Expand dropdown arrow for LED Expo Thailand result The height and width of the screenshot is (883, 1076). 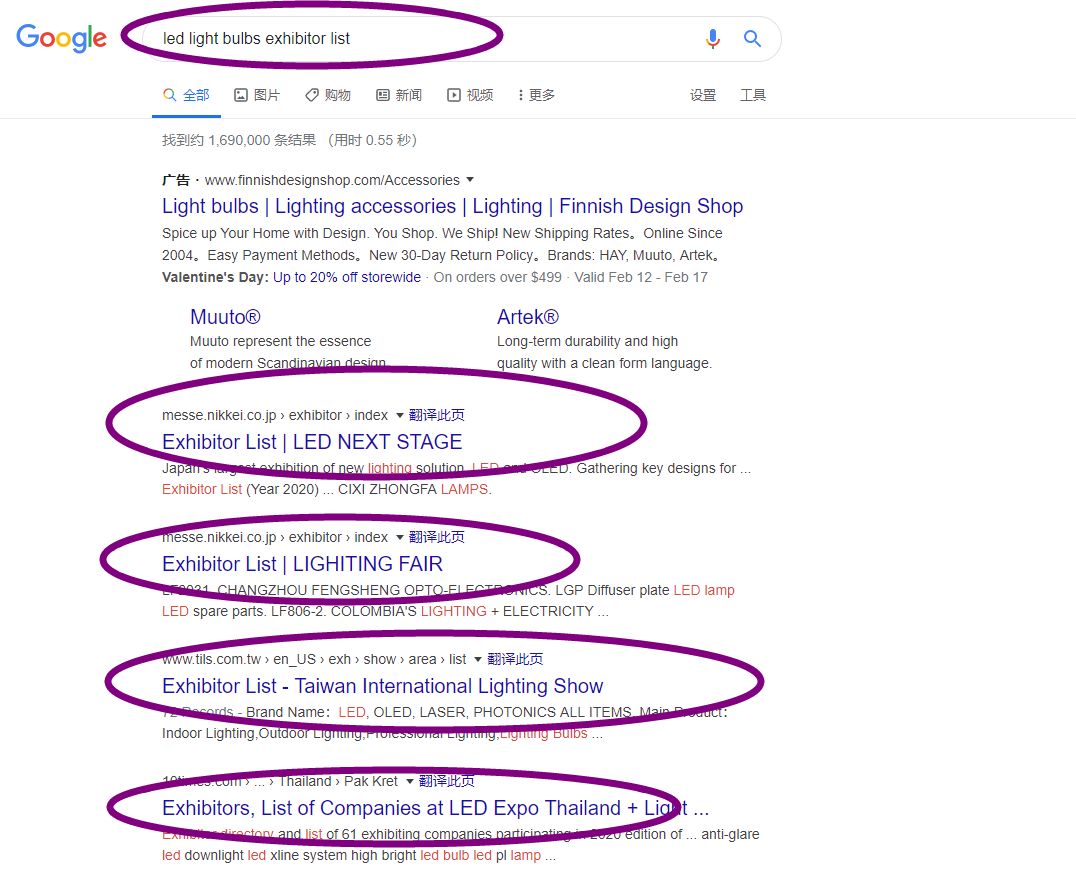[410, 781]
